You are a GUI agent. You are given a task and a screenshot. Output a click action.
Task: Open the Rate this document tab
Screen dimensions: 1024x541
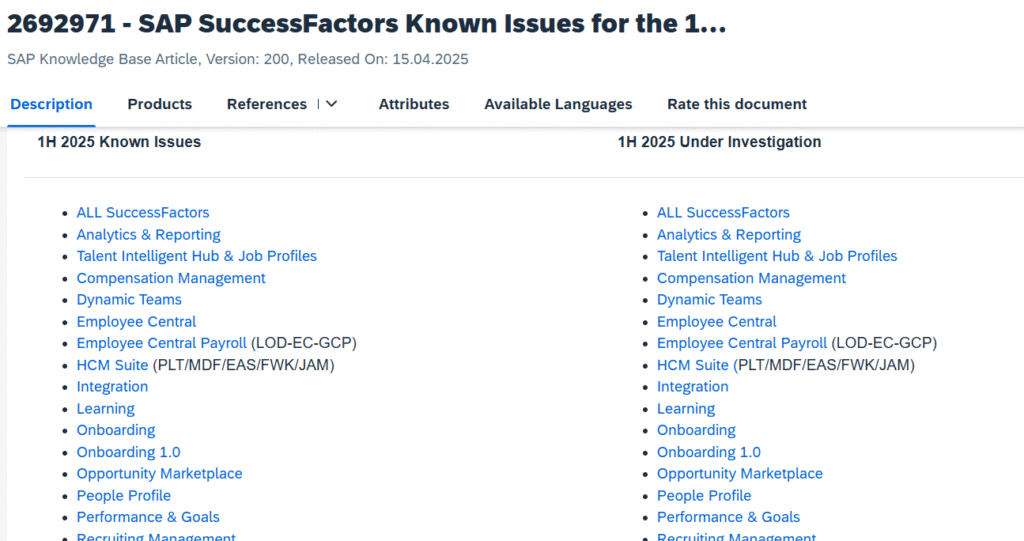pos(737,104)
